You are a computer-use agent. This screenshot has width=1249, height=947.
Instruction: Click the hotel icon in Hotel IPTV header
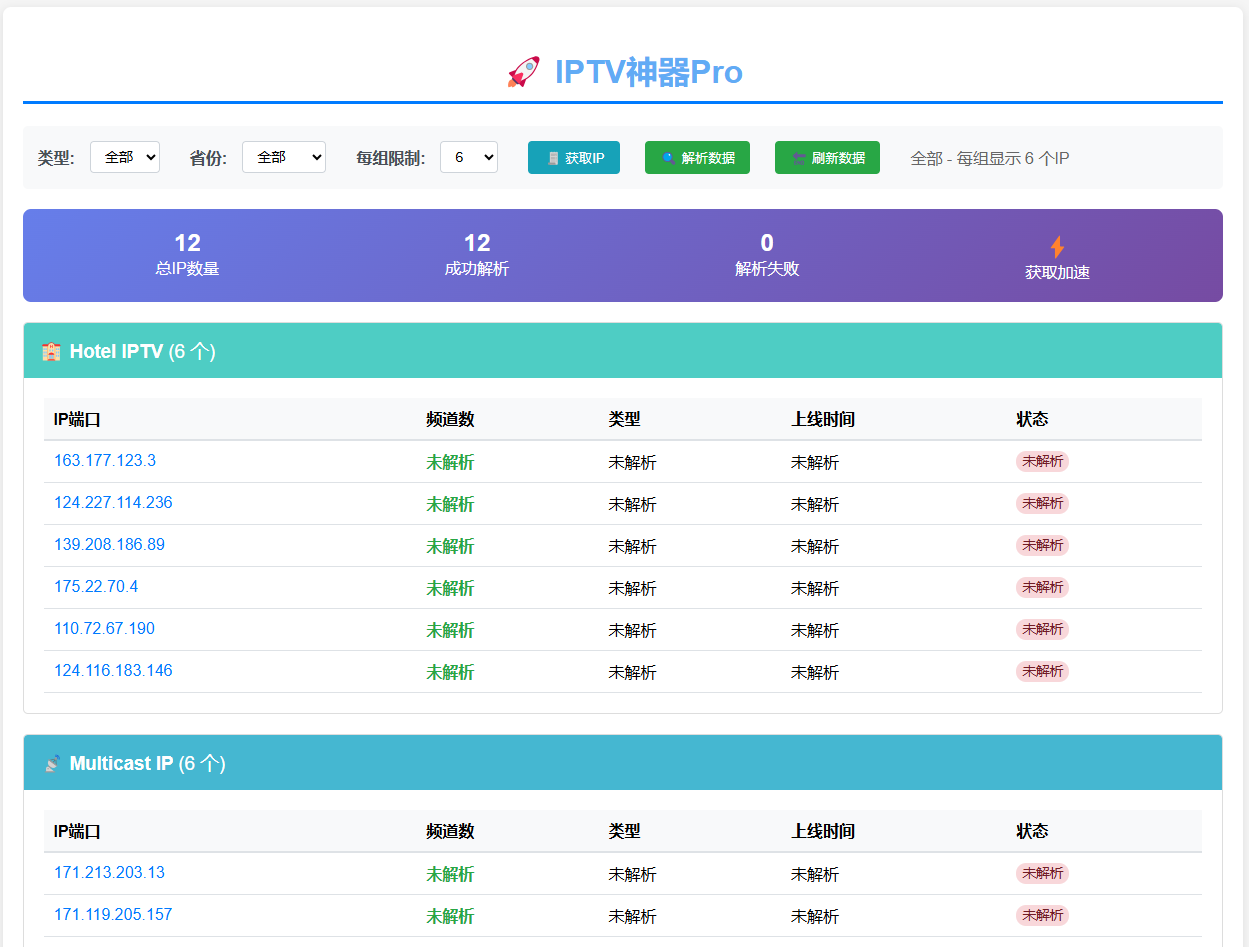point(51,351)
